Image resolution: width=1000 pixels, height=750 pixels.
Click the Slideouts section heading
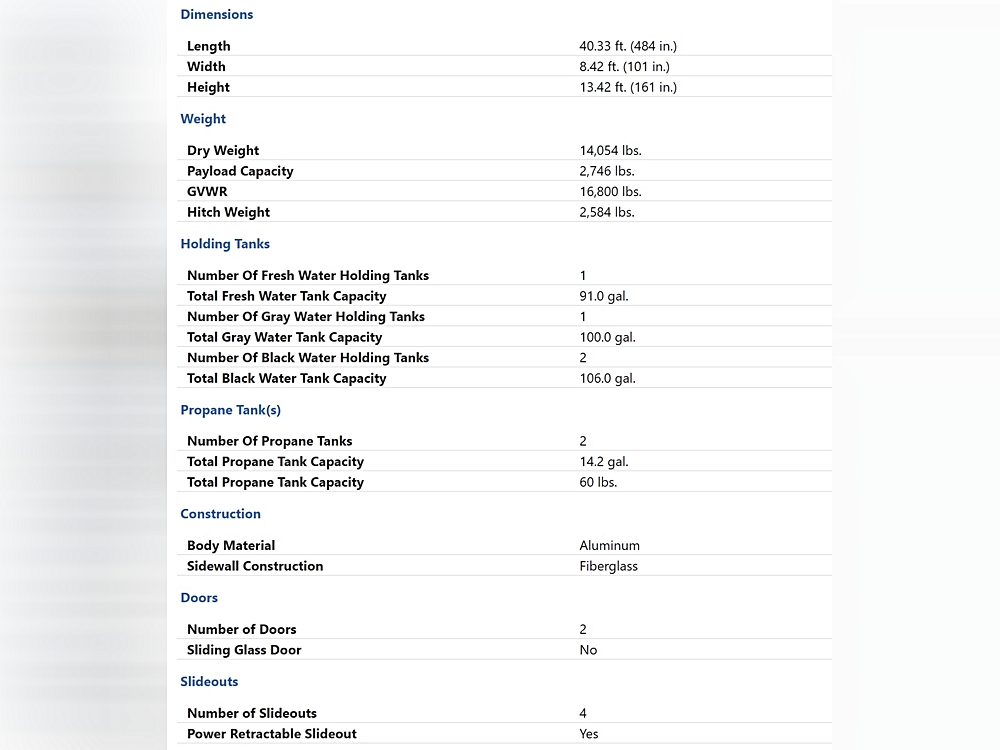pyautogui.click(x=209, y=682)
